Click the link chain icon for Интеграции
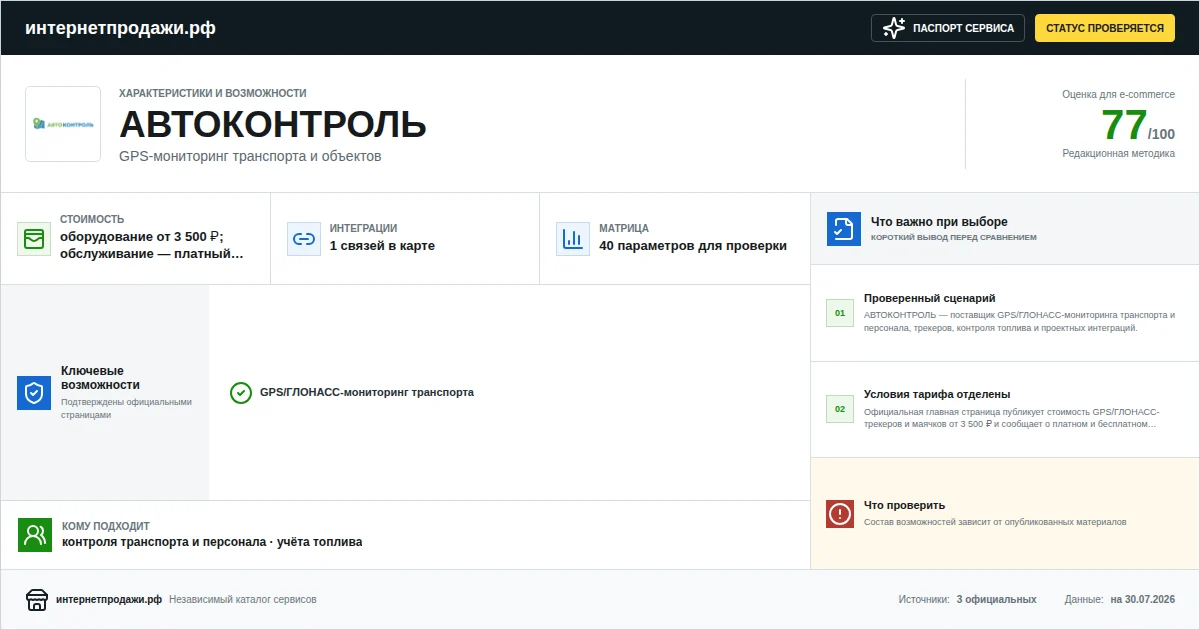This screenshot has height=630, width=1200. click(x=303, y=239)
